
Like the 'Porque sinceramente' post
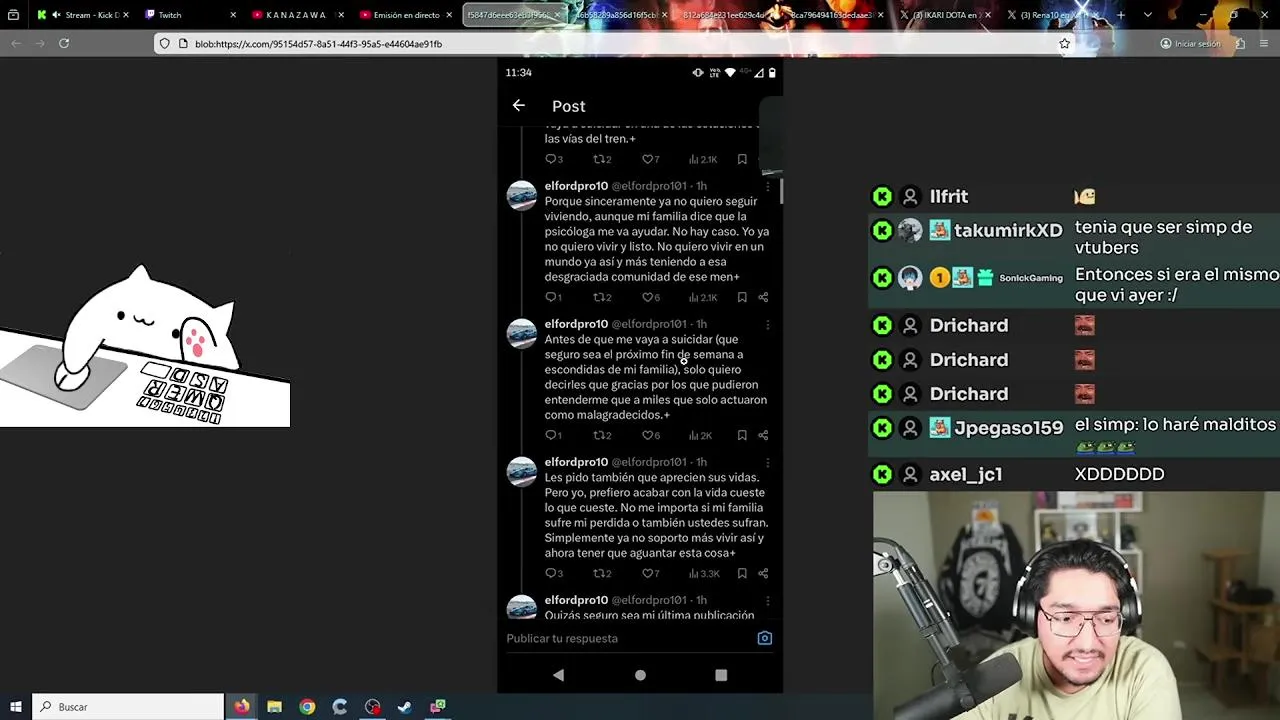[x=650, y=297]
